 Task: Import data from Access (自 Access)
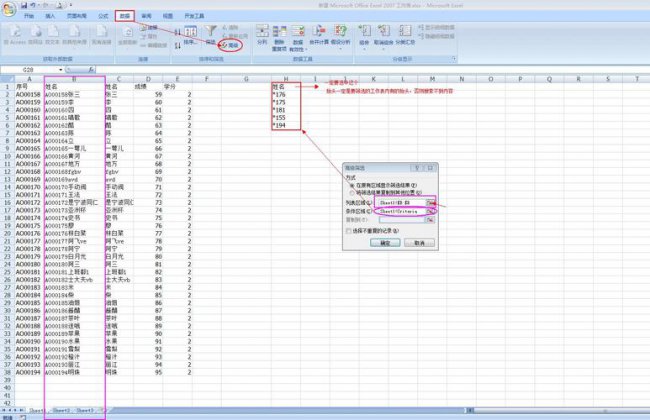pos(15,35)
